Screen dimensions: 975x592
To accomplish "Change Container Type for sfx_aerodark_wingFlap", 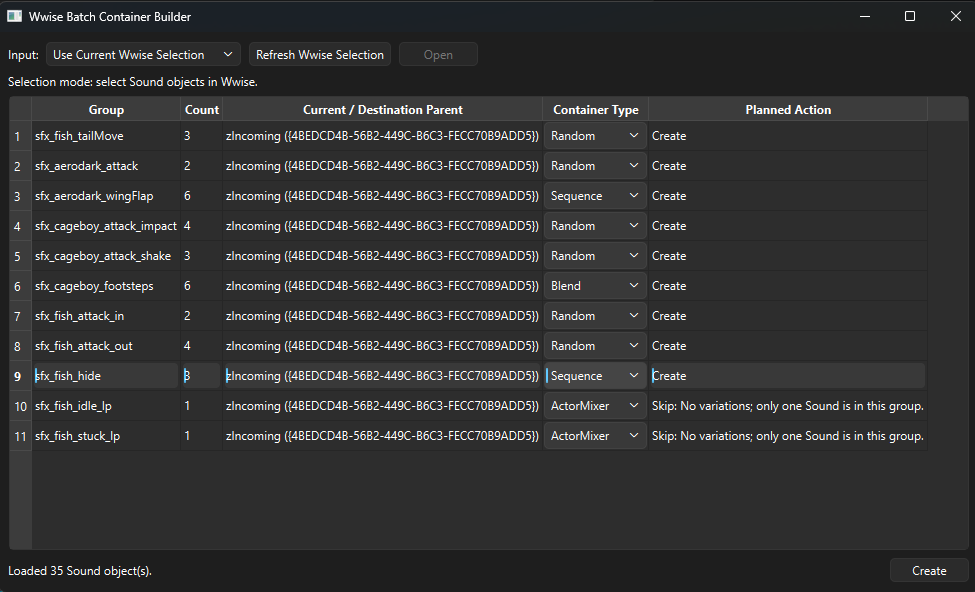I will (595, 195).
